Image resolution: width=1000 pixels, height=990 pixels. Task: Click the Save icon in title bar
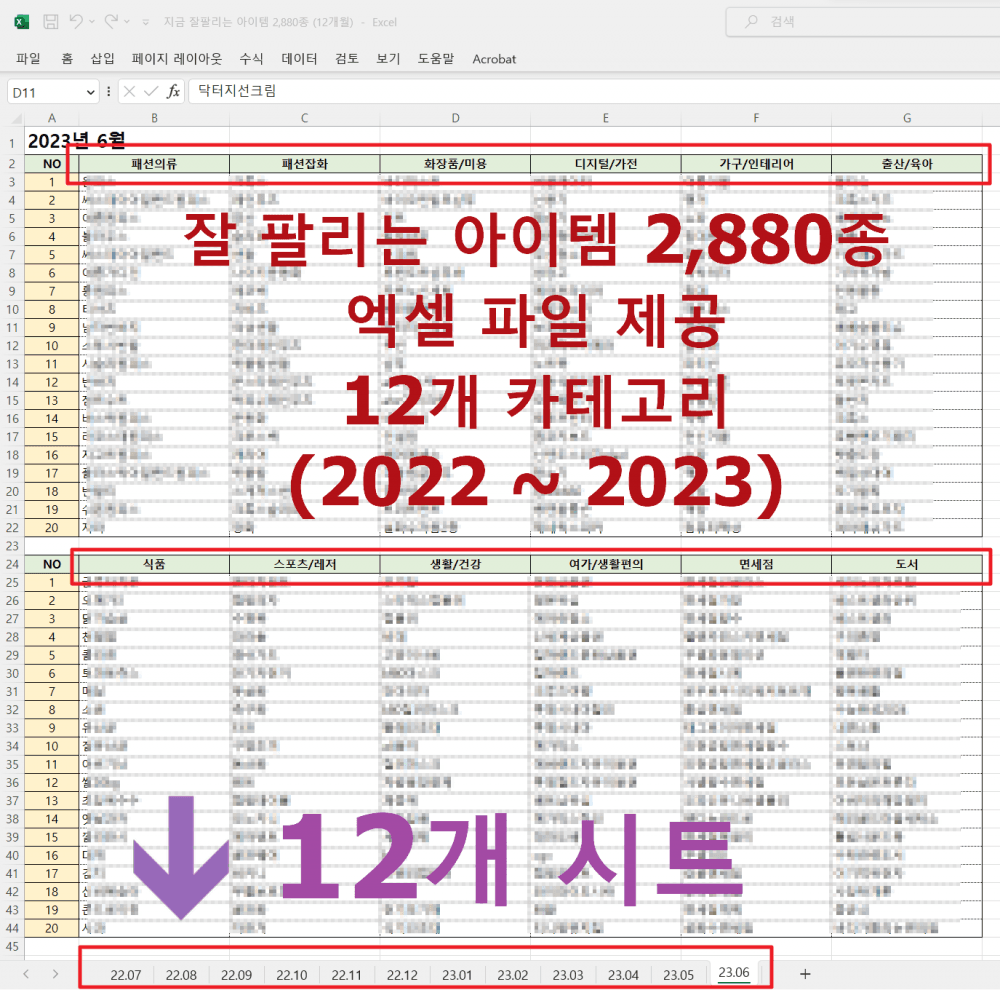click(x=50, y=21)
